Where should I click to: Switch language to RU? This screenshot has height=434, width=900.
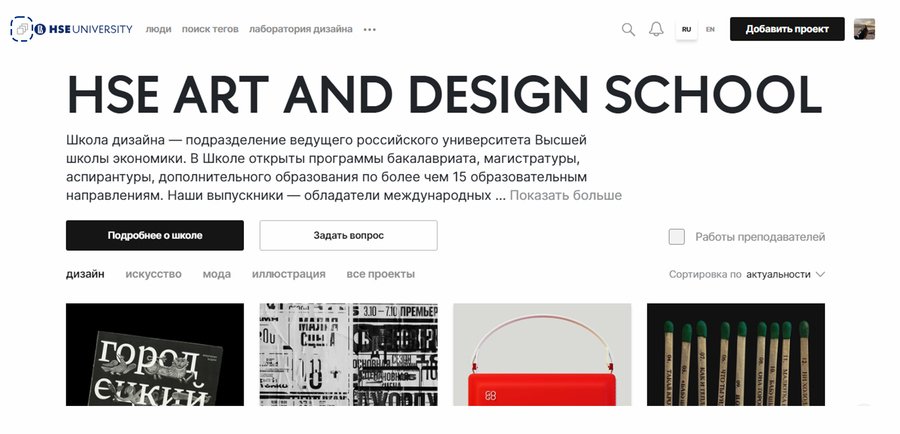click(x=686, y=29)
